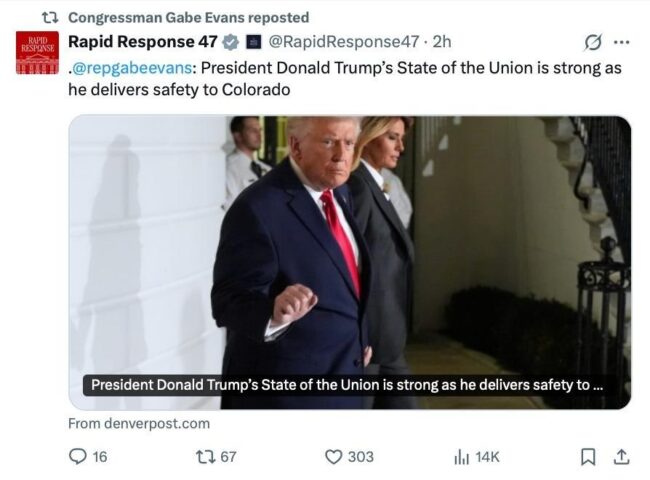Click 'Congressman Gabe Evans reposted' label
Screen dimensions: 650x480
point(189,17)
